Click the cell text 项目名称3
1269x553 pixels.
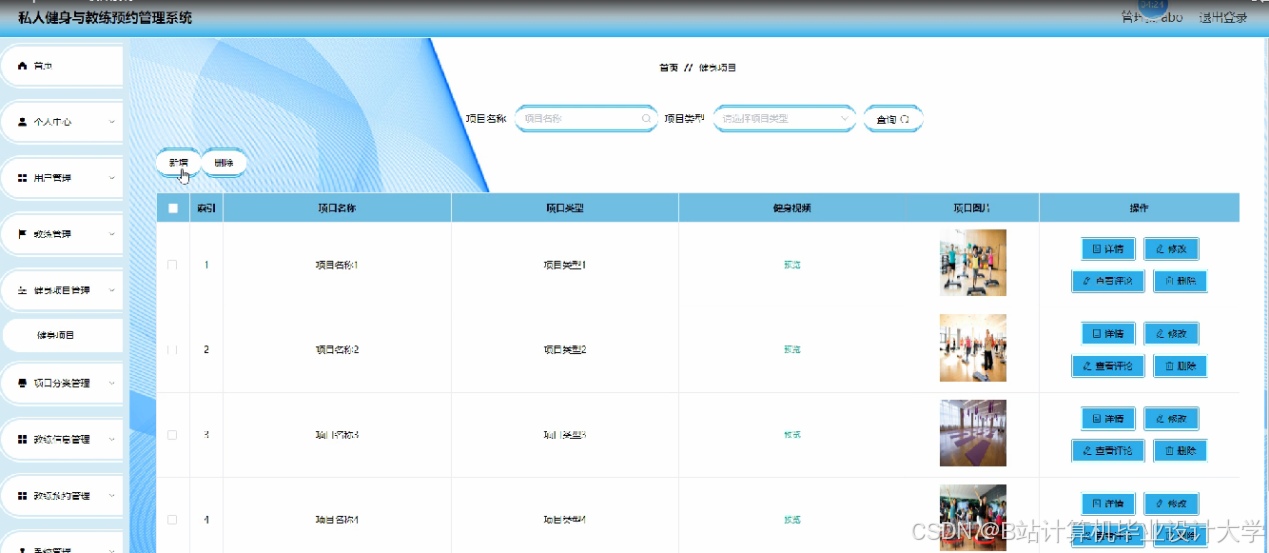pyautogui.click(x=337, y=435)
